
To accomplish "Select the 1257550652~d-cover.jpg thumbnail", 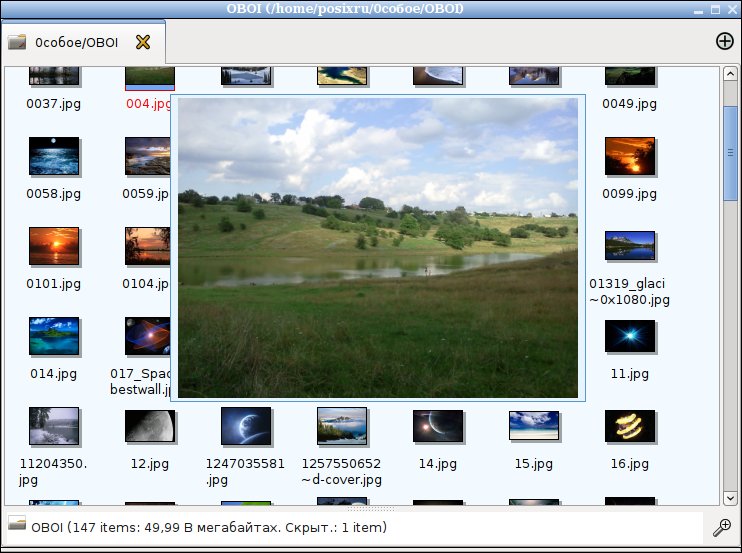I will 342,426.
